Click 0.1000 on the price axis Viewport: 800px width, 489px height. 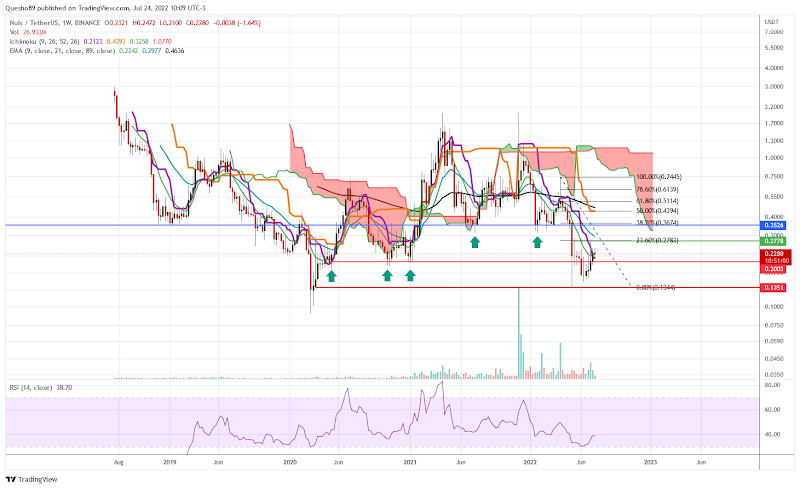pos(774,307)
